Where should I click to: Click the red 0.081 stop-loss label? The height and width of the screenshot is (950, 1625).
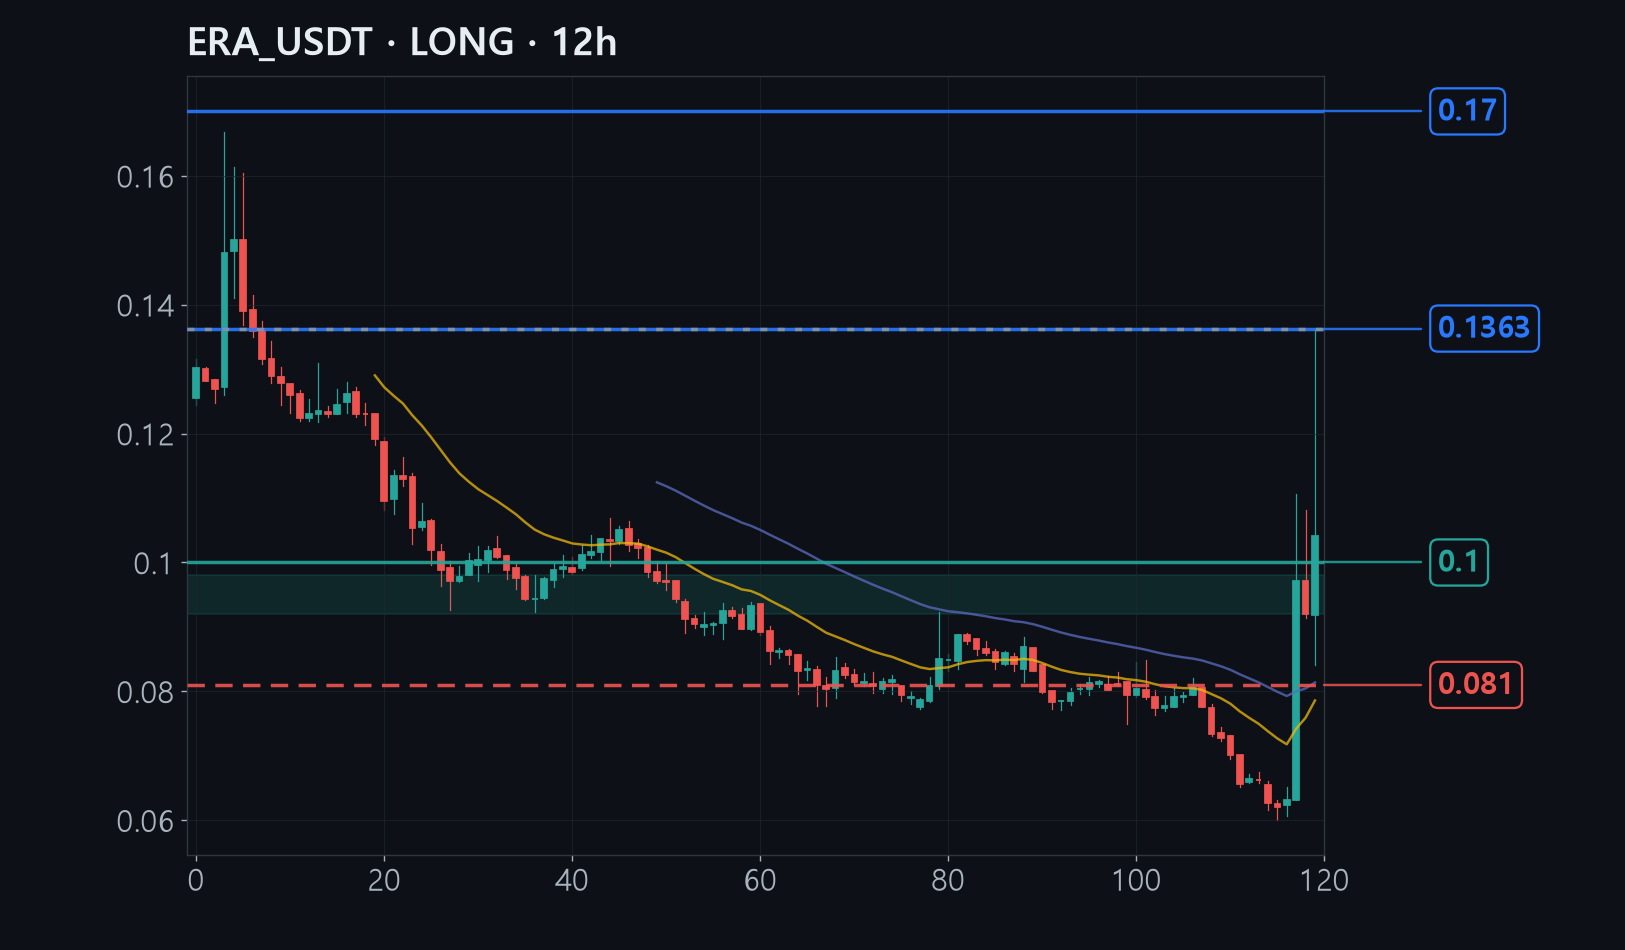coord(1476,685)
